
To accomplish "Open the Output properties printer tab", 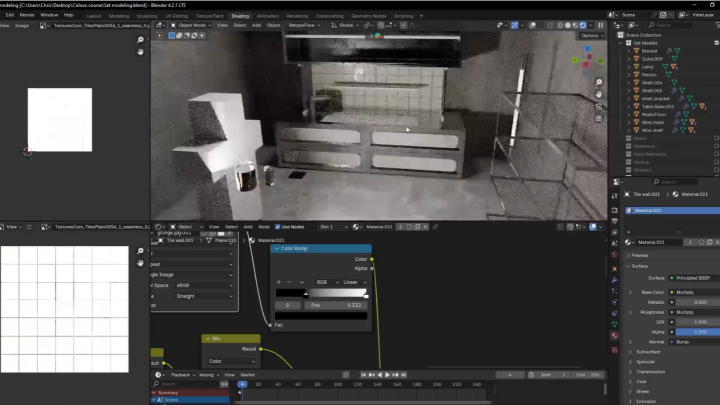I will coord(615,221).
